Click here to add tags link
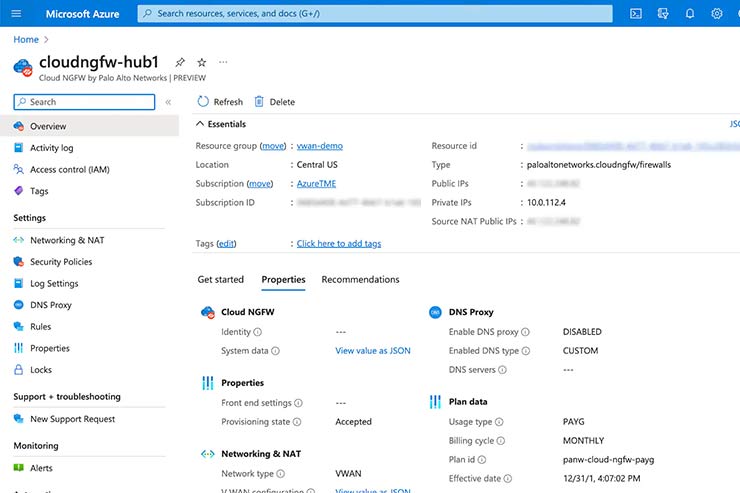 (338, 244)
